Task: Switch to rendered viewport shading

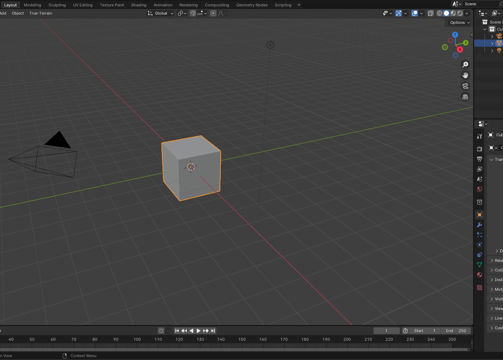Action: coord(460,13)
